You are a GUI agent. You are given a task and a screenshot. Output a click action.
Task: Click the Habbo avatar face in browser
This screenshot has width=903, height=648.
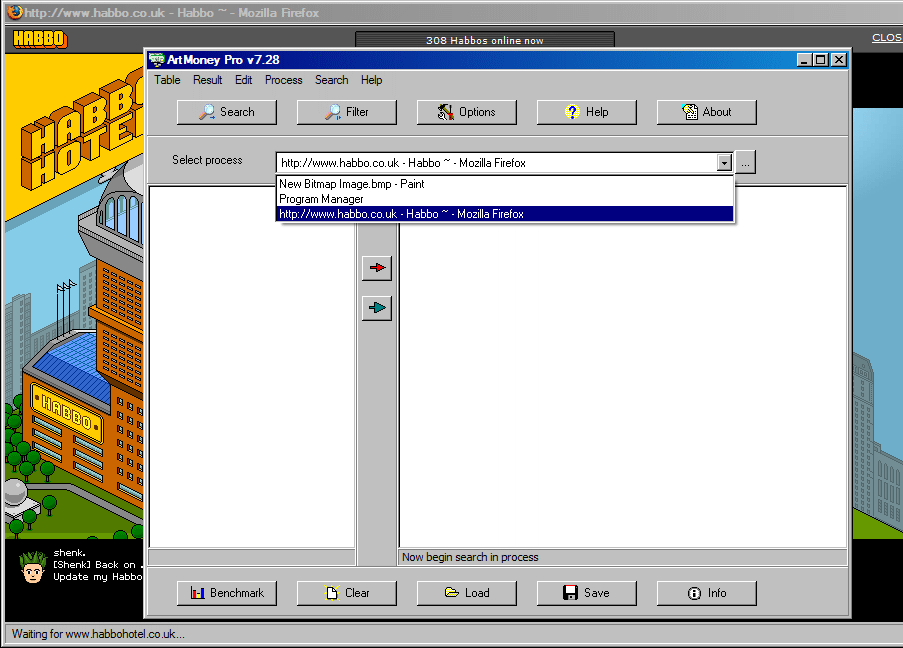pyautogui.click(x=32, y=567)
